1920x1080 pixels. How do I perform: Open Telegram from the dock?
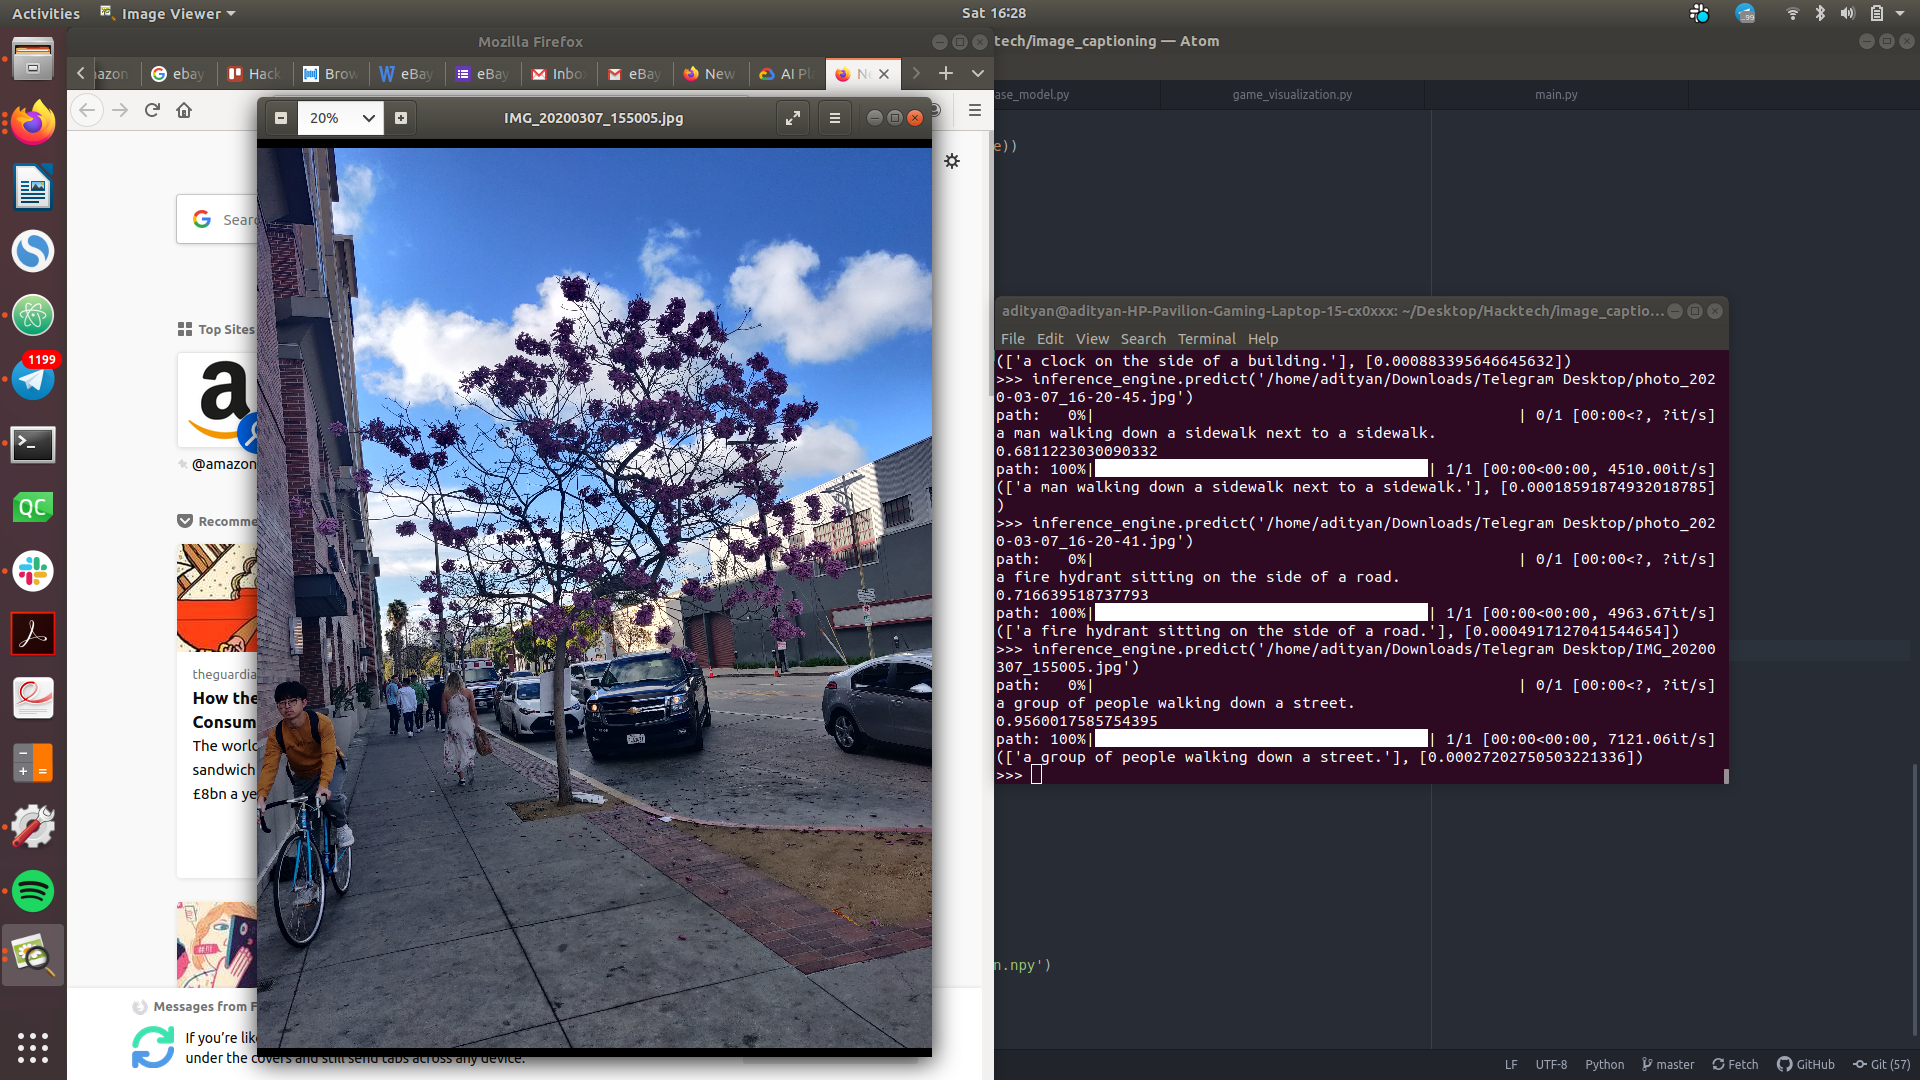33,379
